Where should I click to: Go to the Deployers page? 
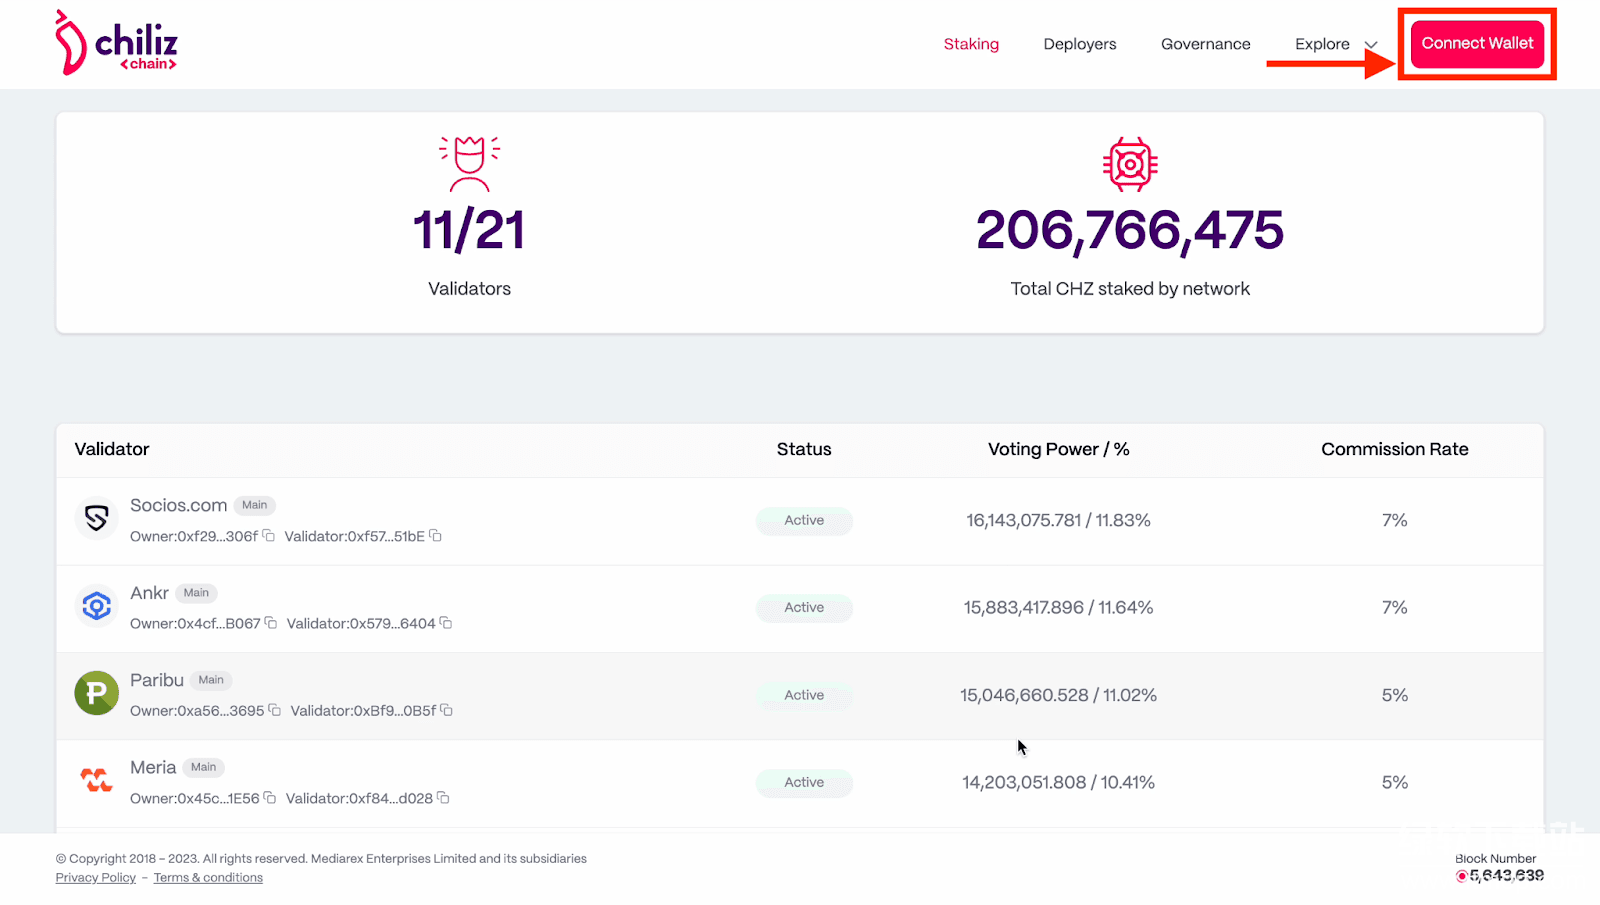[x=1079, y=44]
